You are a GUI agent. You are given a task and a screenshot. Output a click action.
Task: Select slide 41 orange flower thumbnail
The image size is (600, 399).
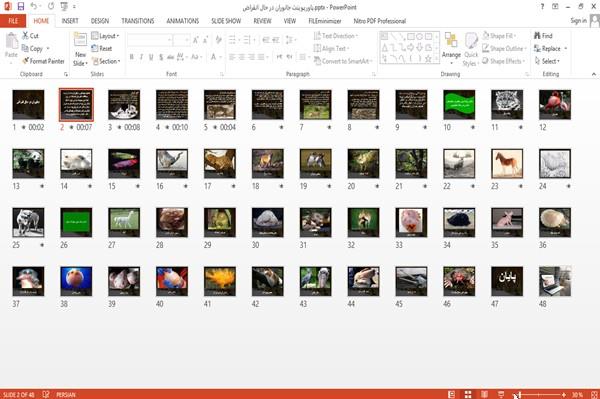(x=220, y=281)
